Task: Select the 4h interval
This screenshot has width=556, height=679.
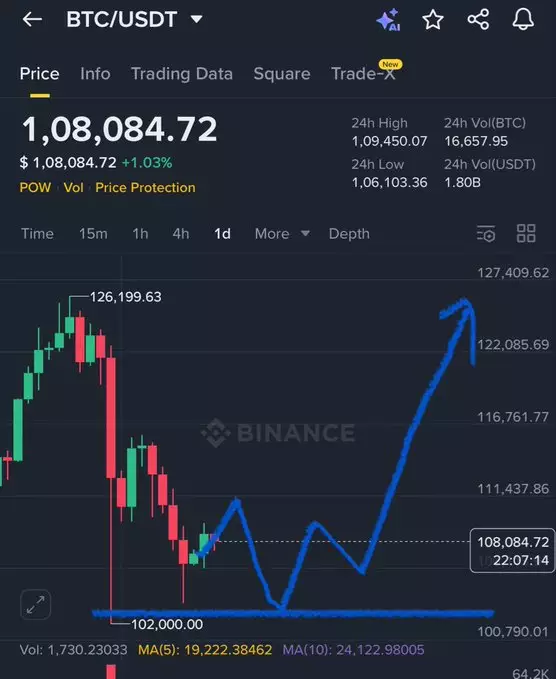Action: [181, 234]
